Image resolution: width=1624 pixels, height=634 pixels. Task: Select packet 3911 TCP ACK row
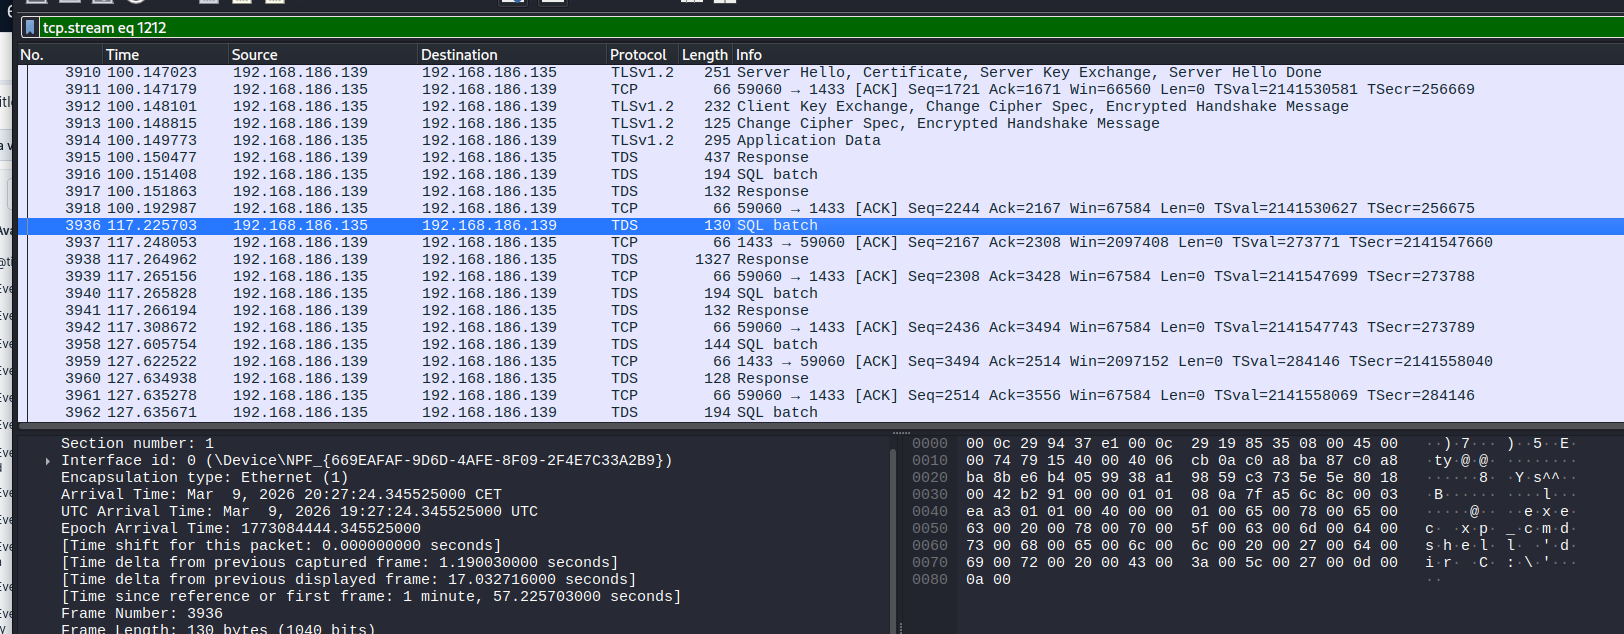click(821, 90)
